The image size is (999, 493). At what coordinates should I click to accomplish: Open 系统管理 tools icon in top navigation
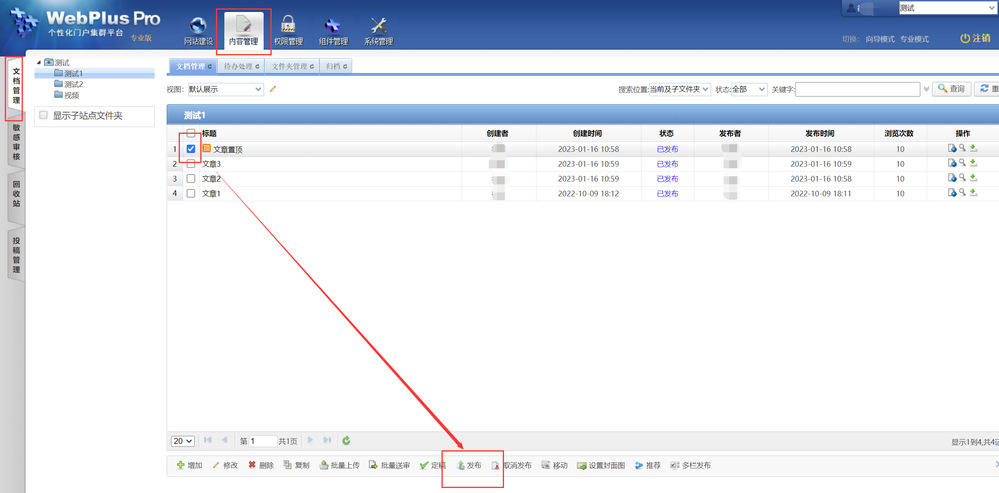coord(378,28)
